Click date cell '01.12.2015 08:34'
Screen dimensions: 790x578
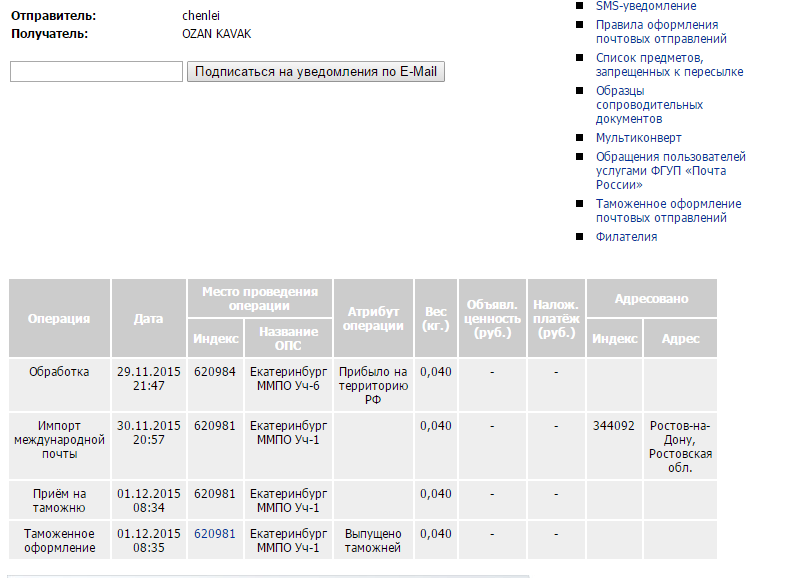(x=149, y=500)
